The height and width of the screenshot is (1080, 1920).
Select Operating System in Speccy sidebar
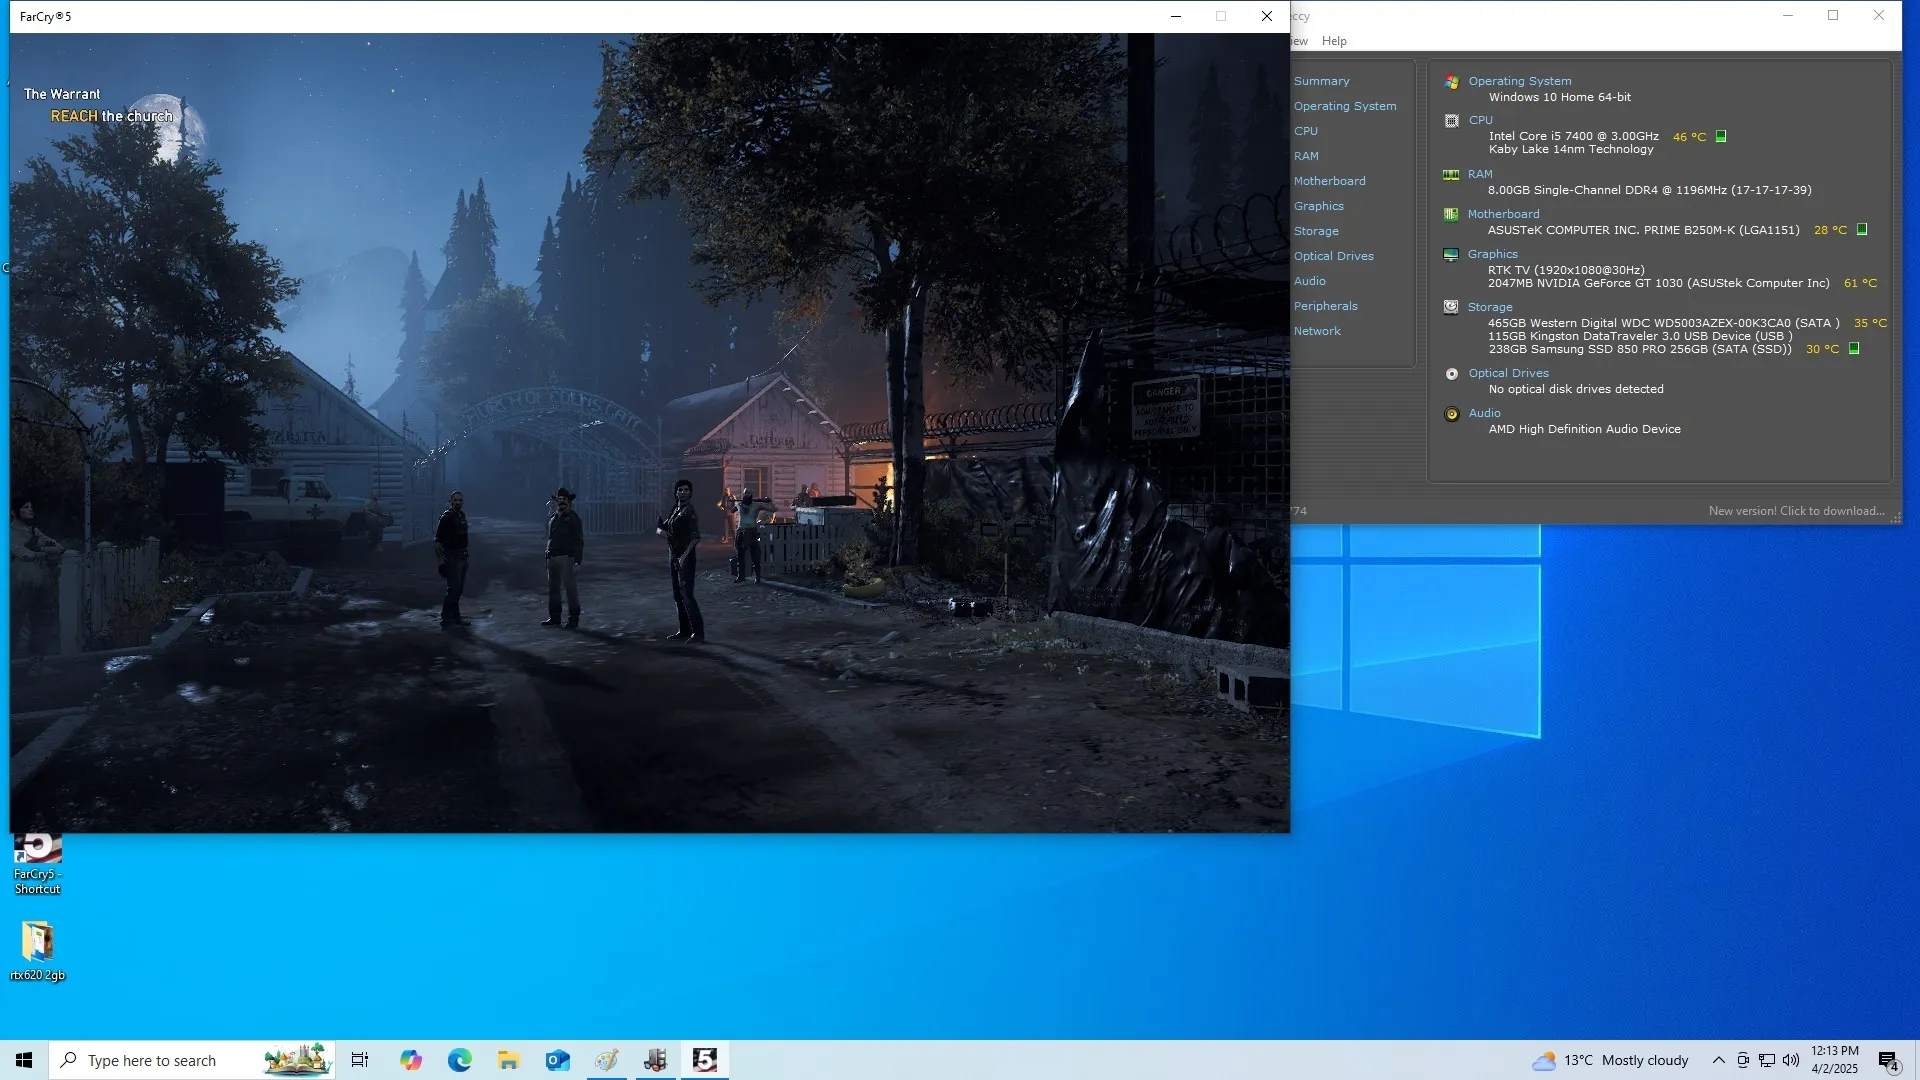pos(1345,106)
